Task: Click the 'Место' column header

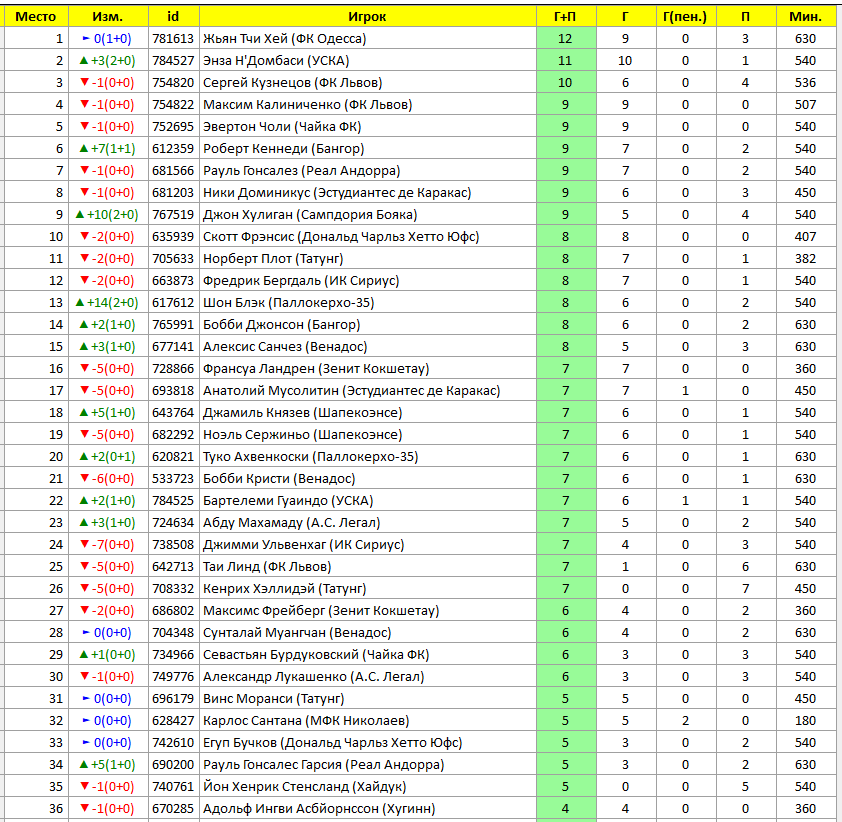Action: (x=36, y=17)
